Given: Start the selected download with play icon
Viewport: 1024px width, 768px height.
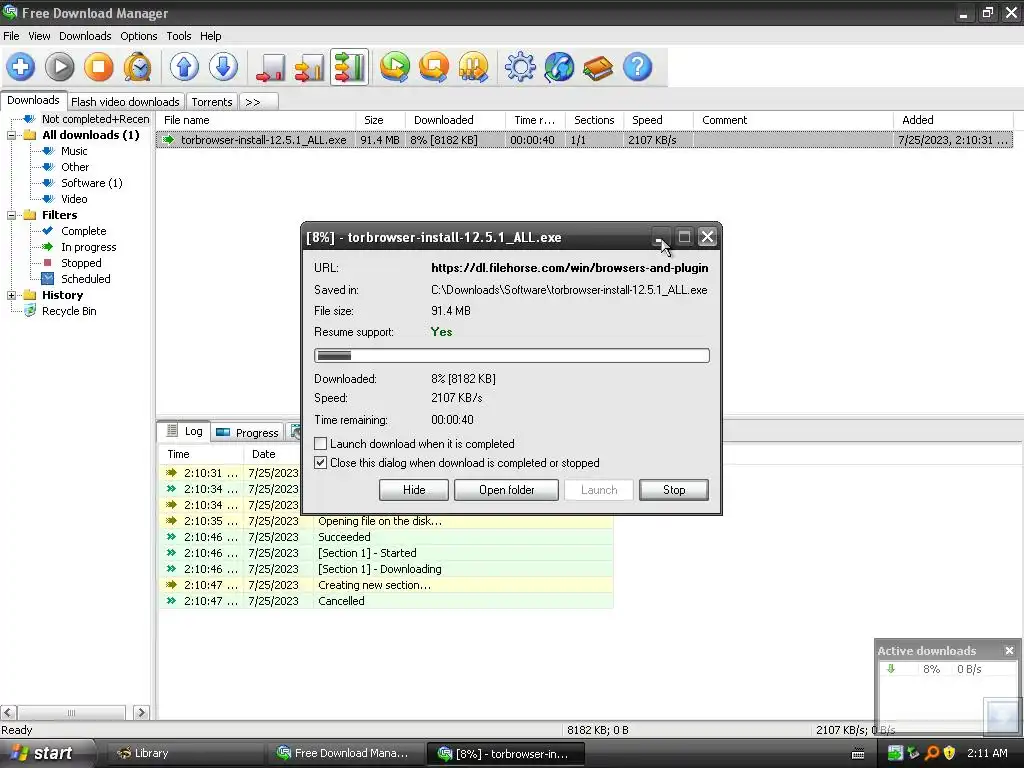Looking at the screenshot, I should [59, 67].
